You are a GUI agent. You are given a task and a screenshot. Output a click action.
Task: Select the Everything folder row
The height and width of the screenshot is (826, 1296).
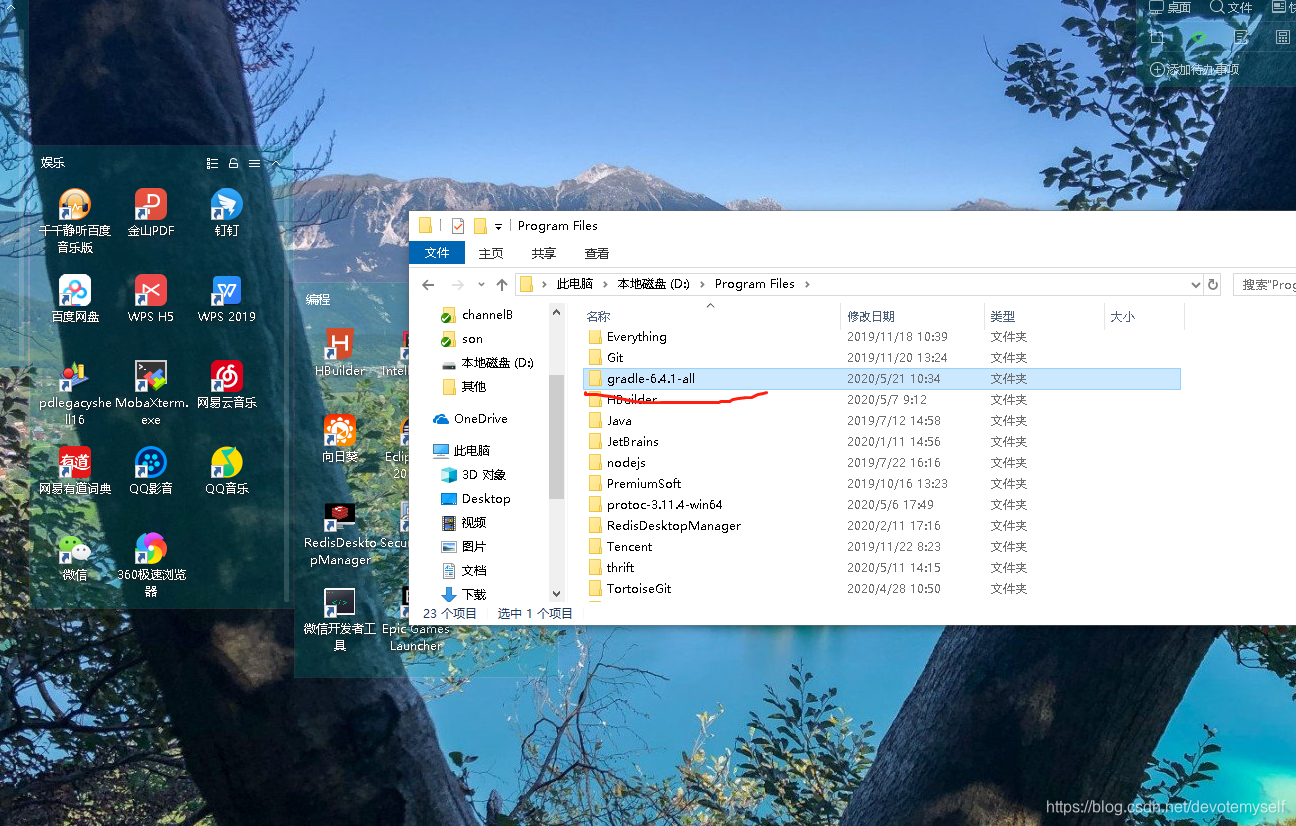[881, 337]
